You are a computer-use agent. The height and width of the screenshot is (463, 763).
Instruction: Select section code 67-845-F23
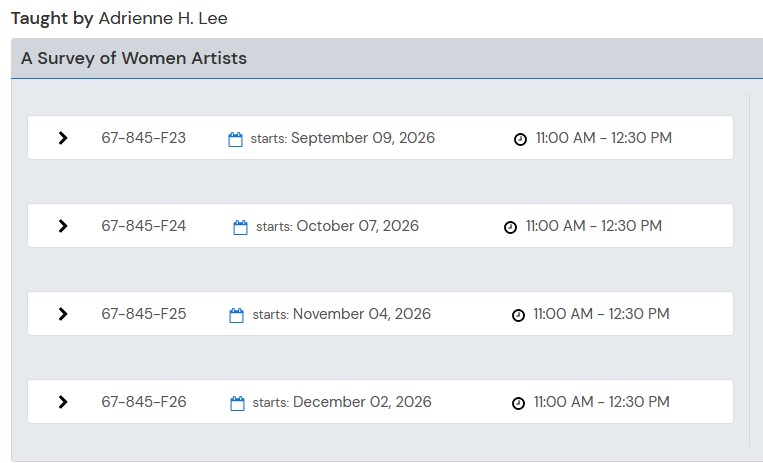point(144,138)
